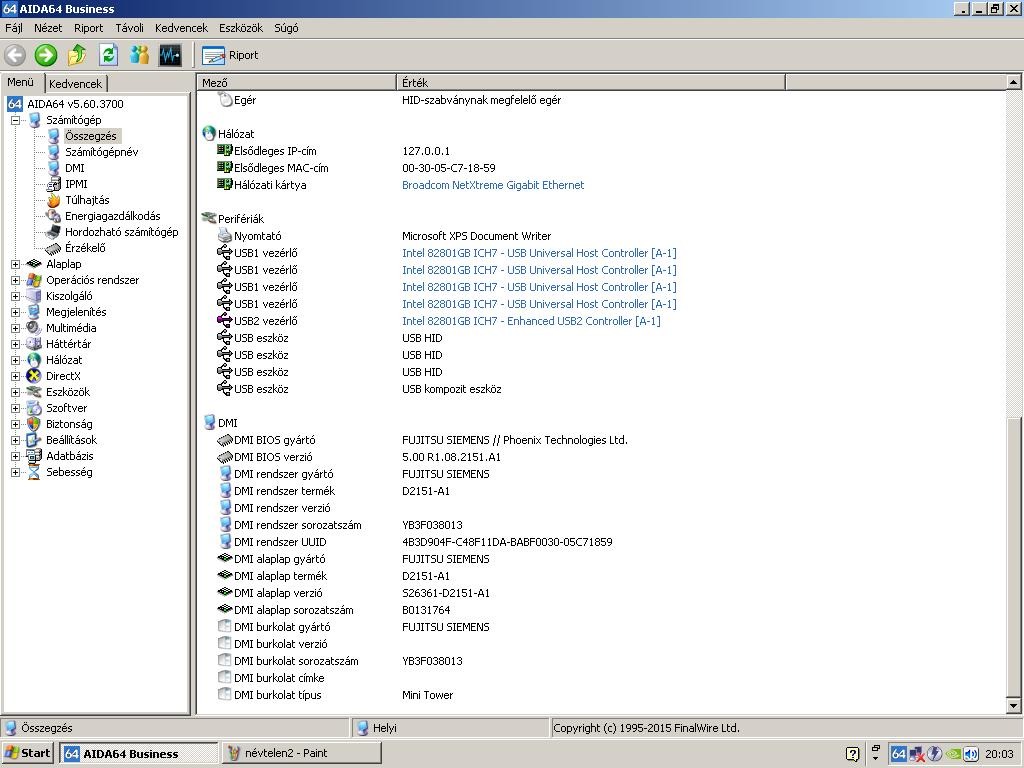This screenshot has width=1024, height=768.
Task: Open the Riport menu in menu bar
Action: point(88,28)
